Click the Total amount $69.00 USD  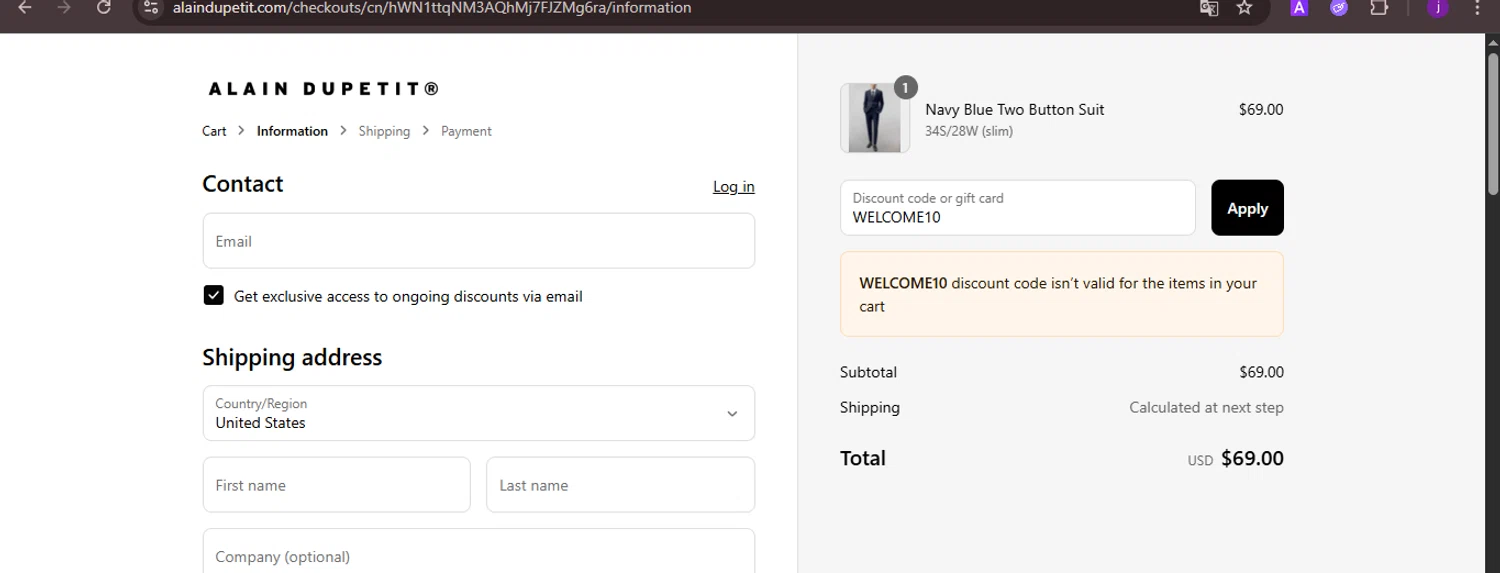pos(1236,459)
